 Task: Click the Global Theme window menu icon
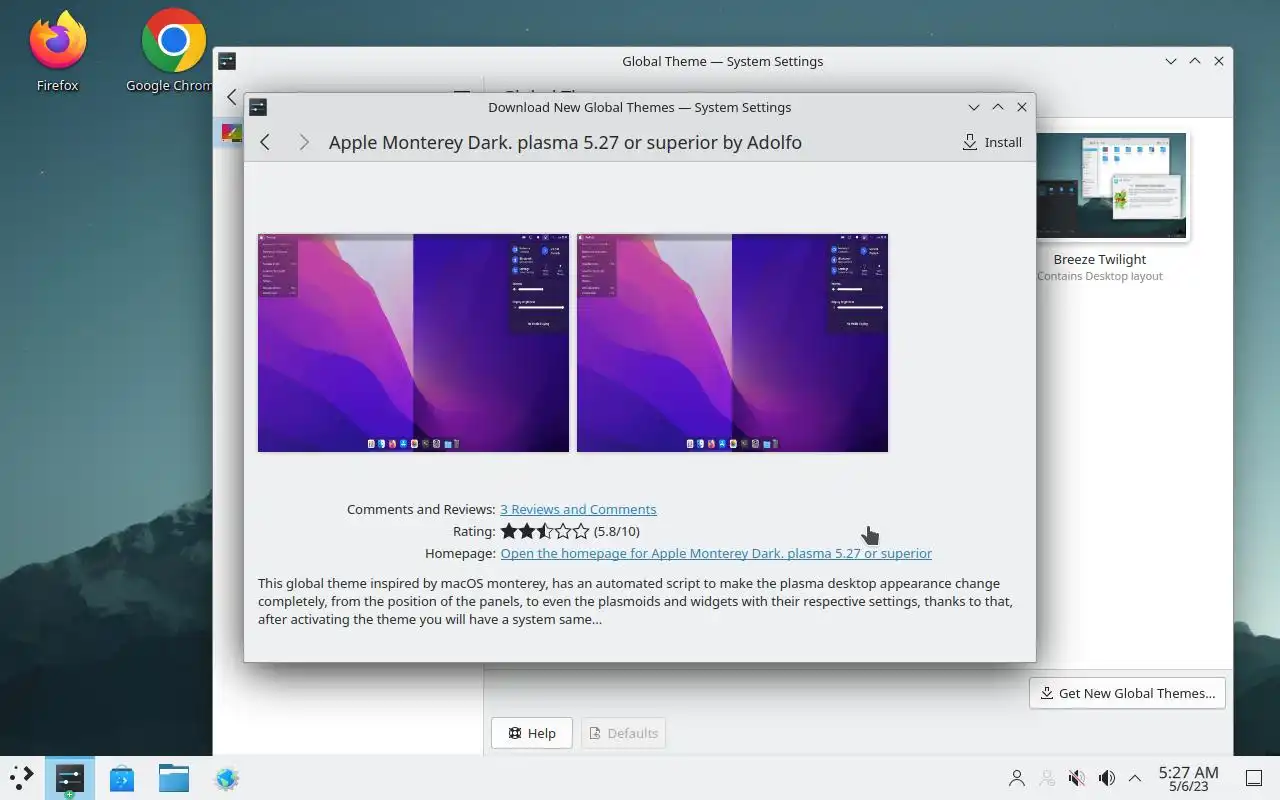(227, 61)
